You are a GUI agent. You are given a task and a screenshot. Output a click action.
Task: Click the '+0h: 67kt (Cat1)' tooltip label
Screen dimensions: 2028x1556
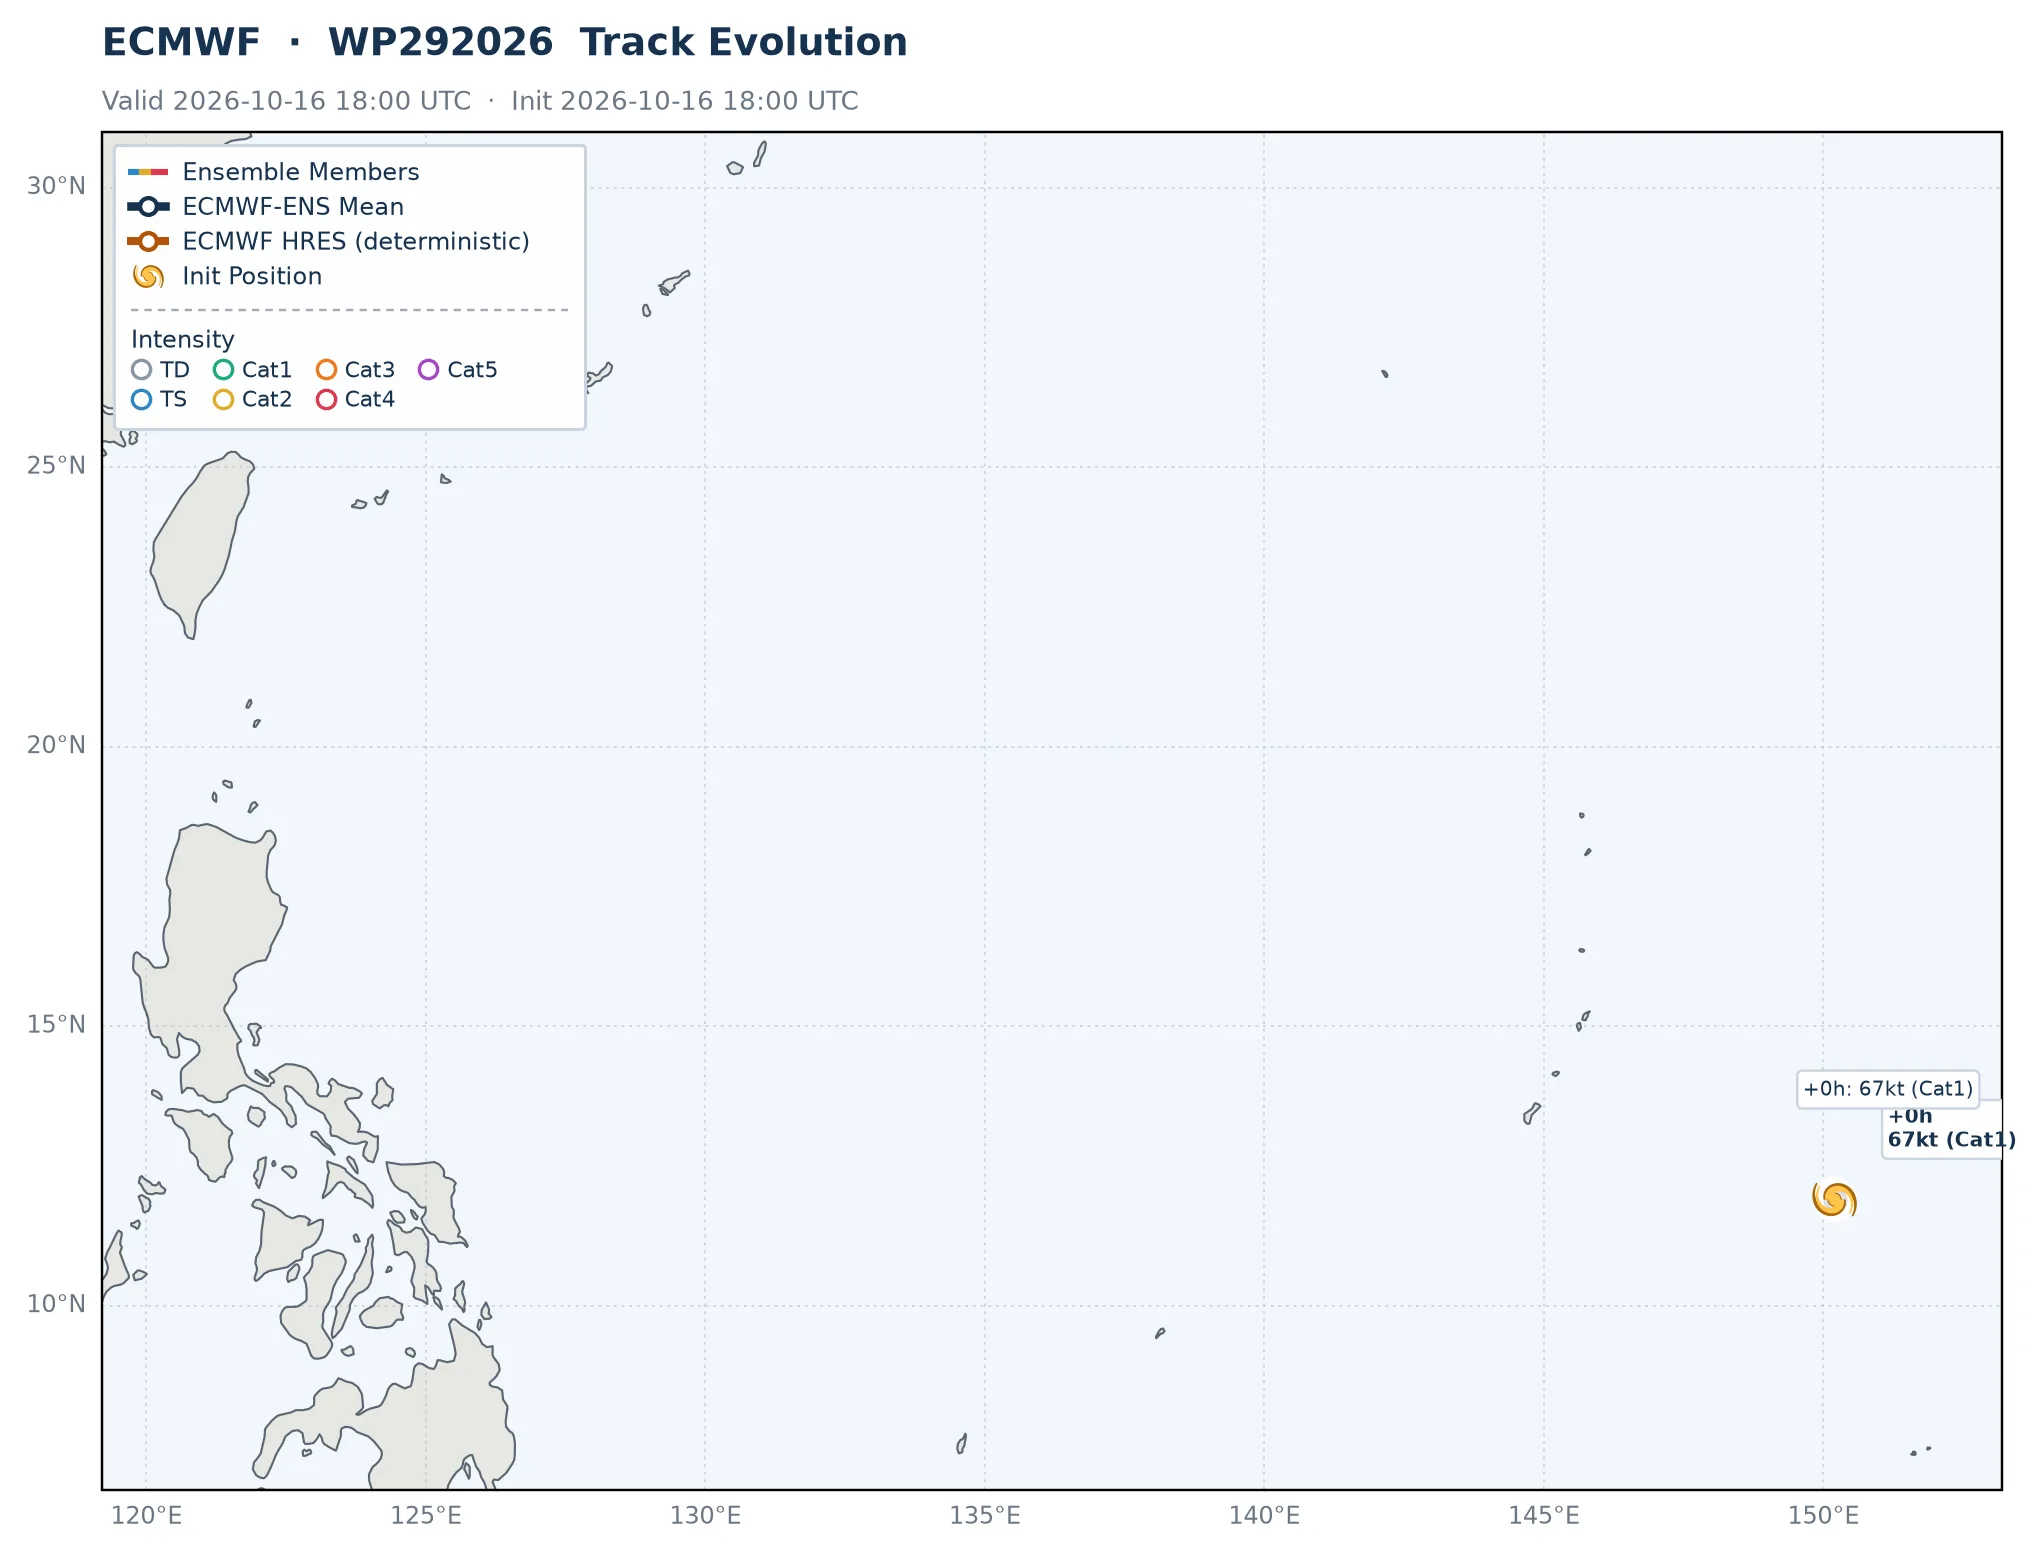tap(1888, 1089)
